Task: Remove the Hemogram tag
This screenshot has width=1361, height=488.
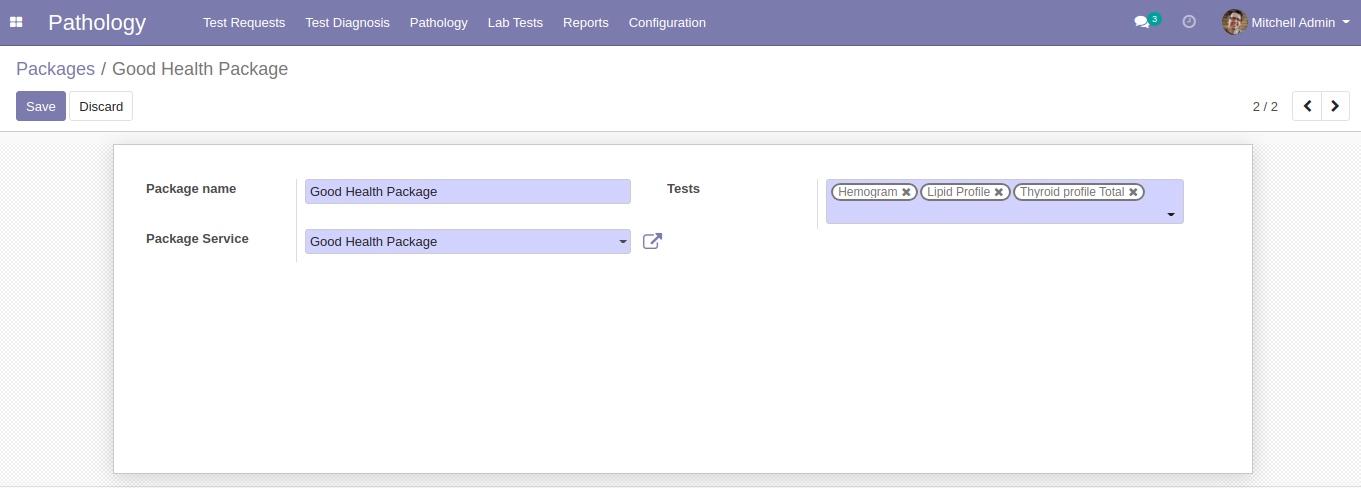Action: click(906, 192)
